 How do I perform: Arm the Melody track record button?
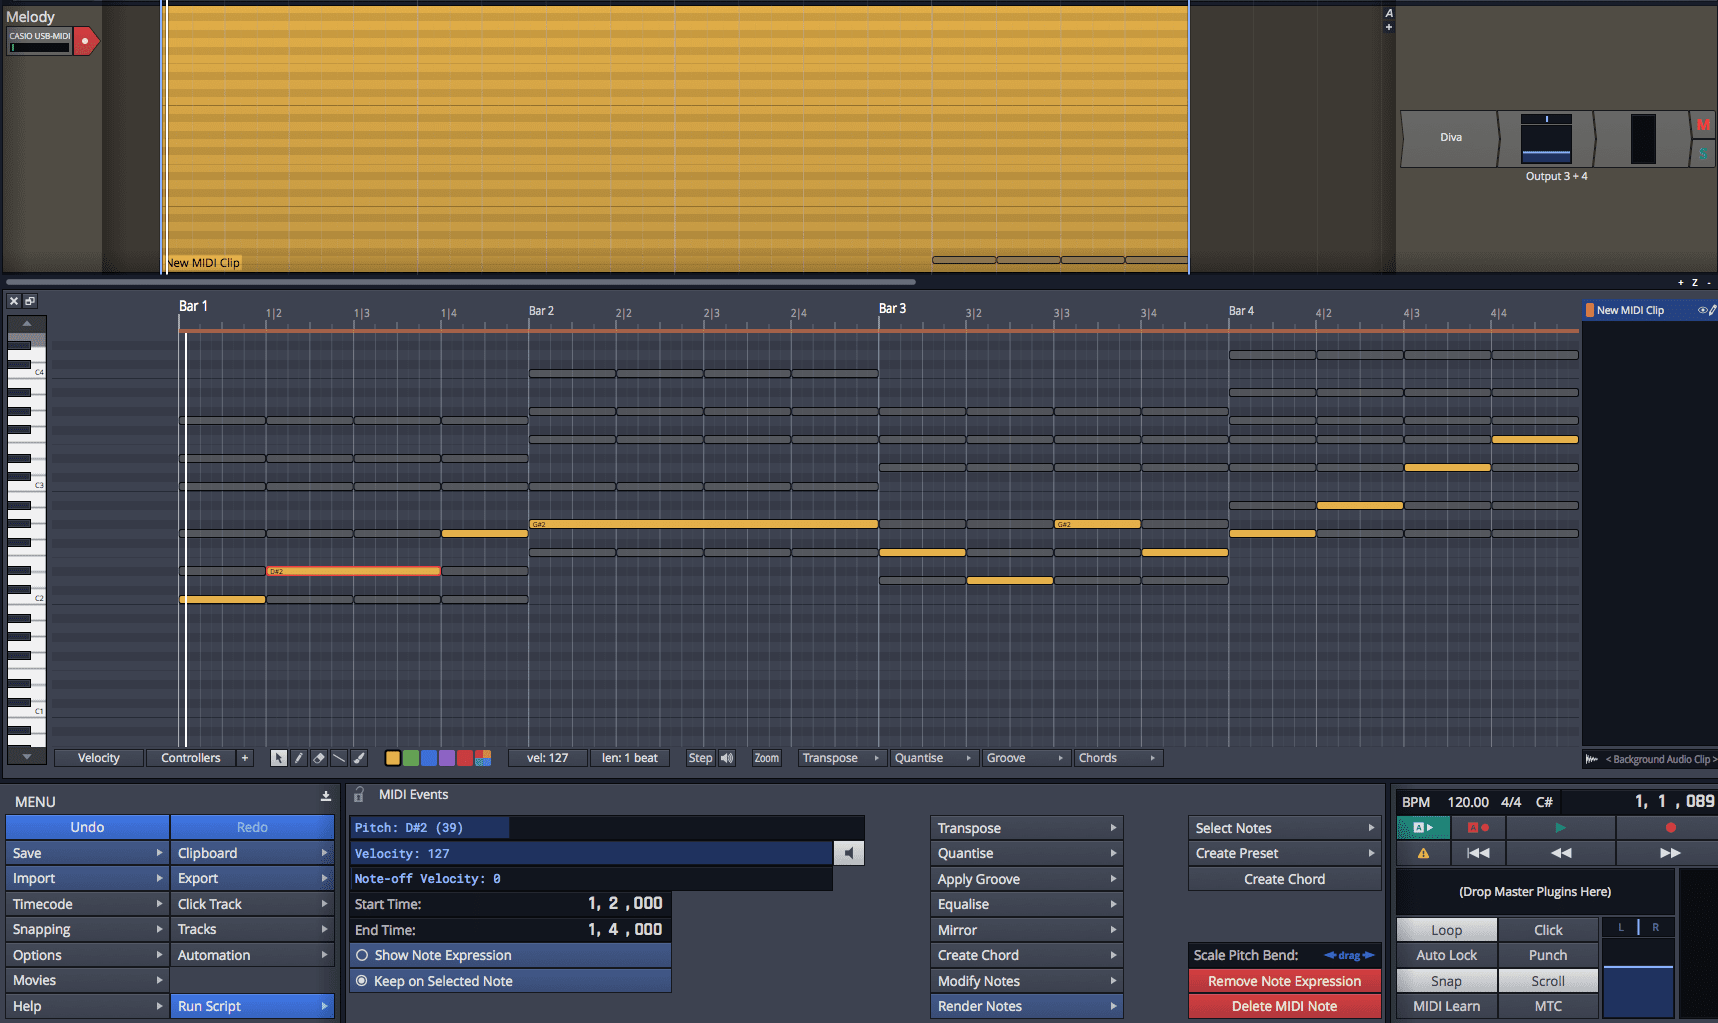tap(85, 42)
